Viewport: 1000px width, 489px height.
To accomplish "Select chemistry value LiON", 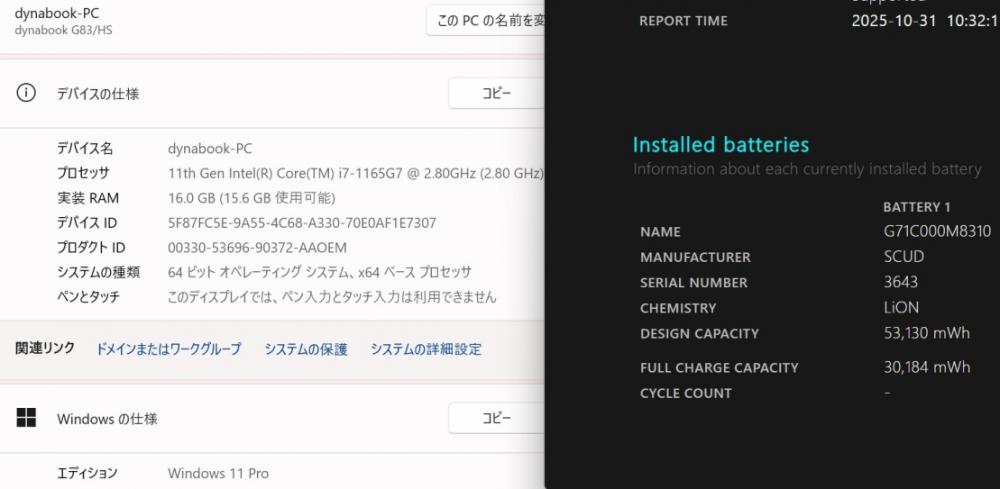I will [901, 307].
